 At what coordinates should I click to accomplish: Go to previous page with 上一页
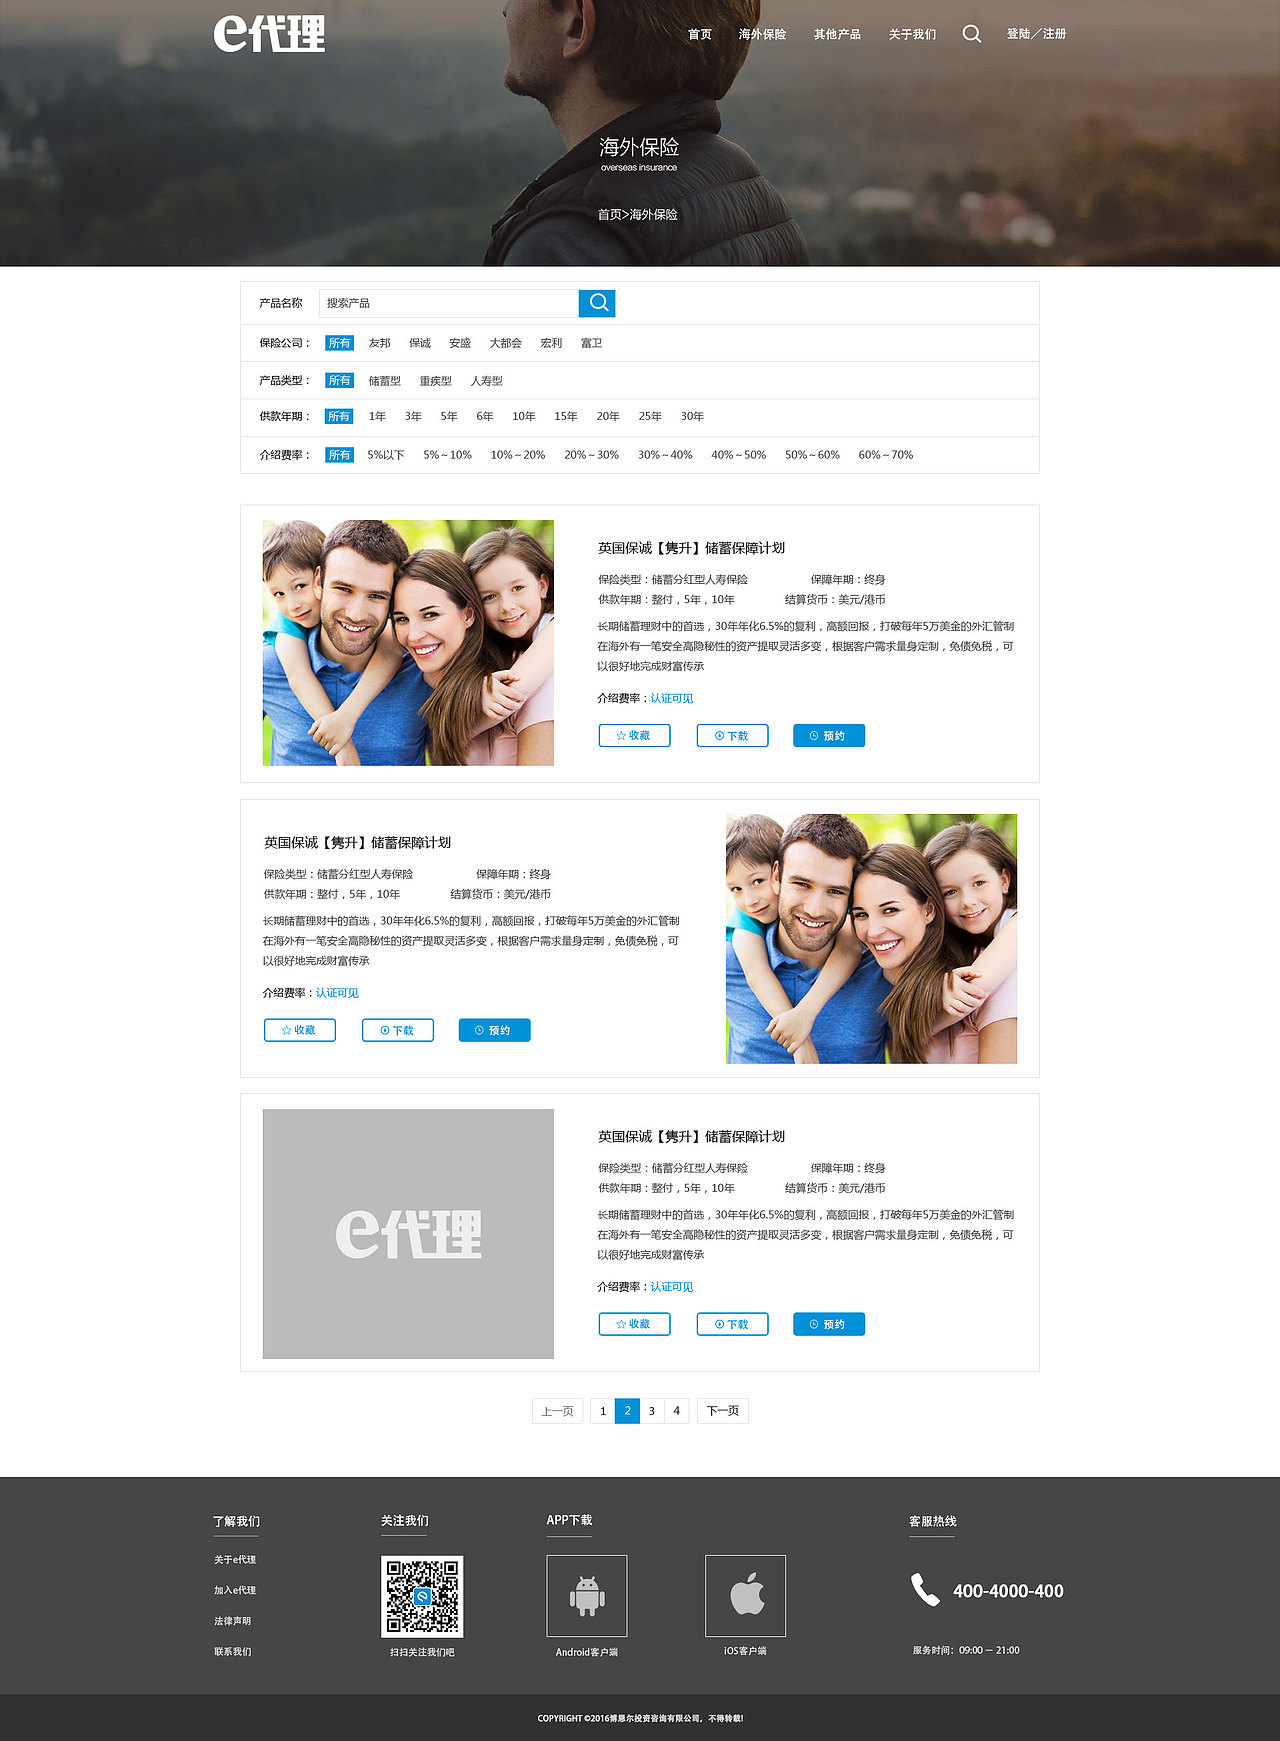[x=557, y=1411]
